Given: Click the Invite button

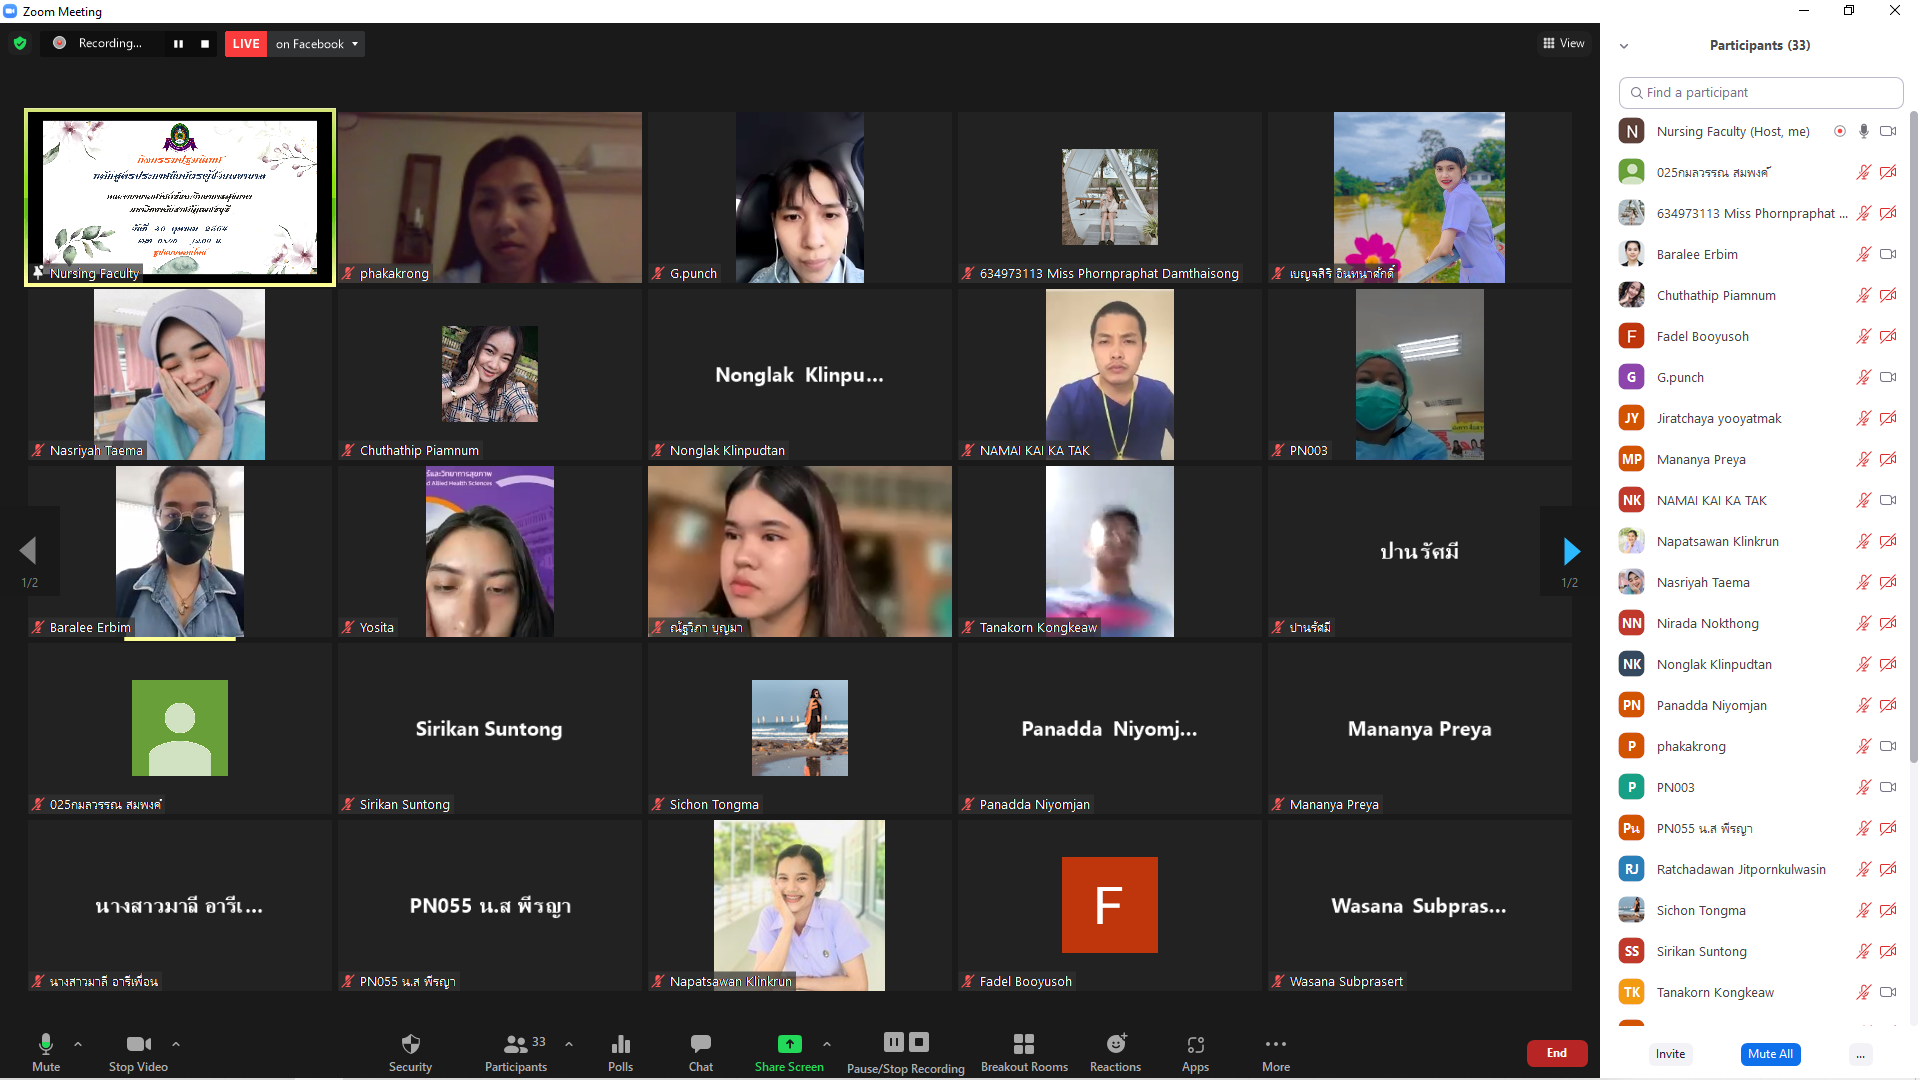Looking at the screenshot, I should (1670, 1054).
